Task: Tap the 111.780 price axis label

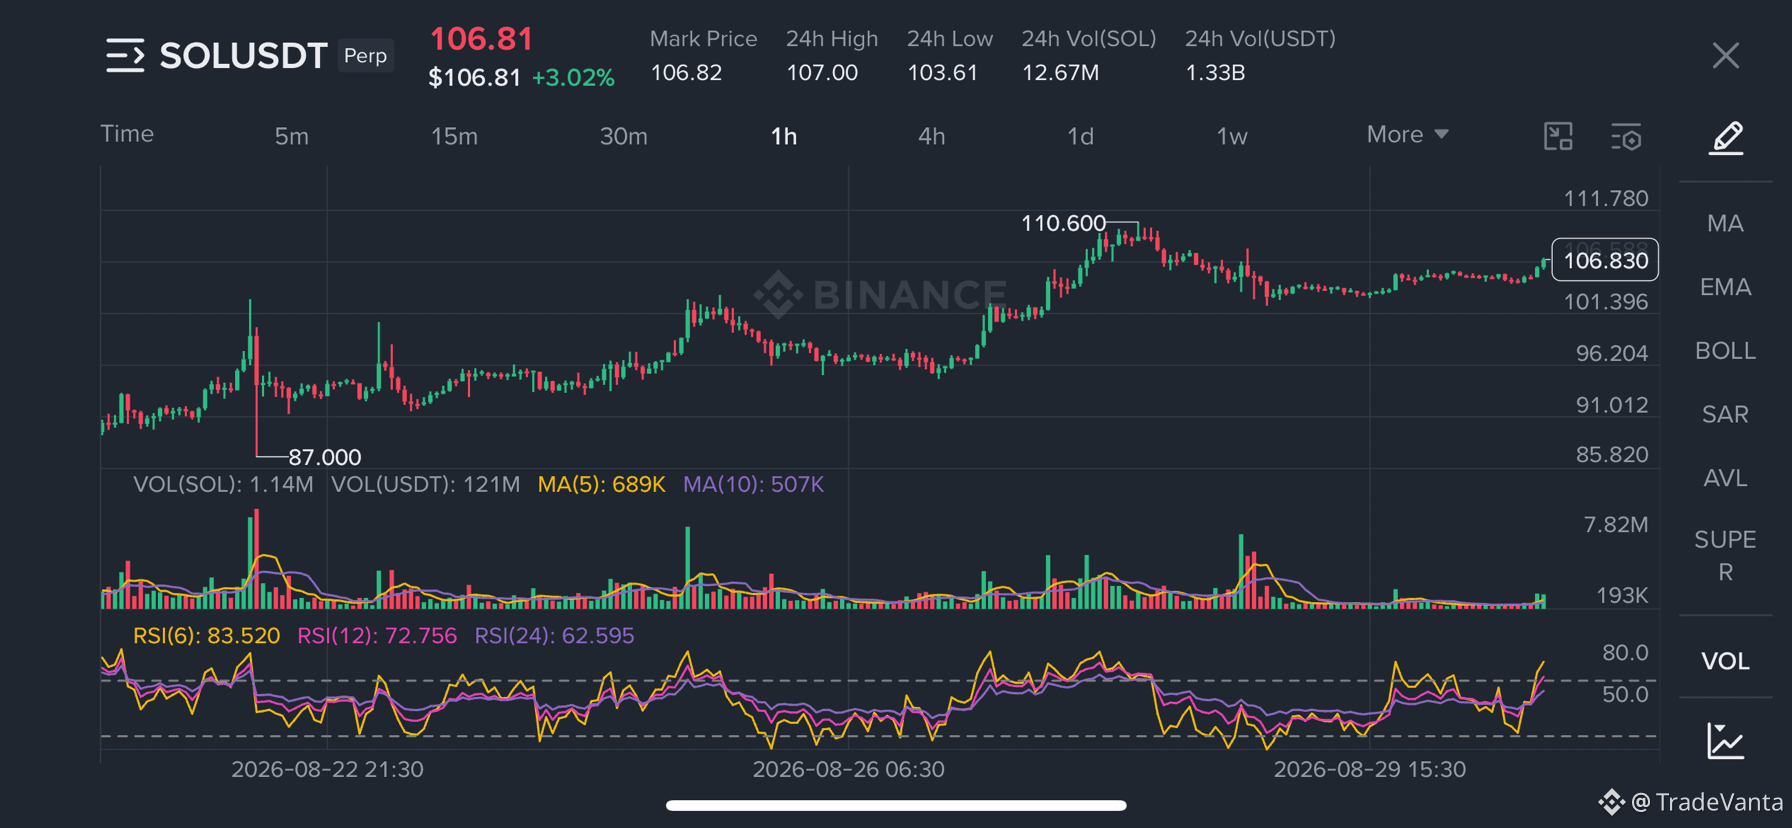Action: (x=1606, y=198)
